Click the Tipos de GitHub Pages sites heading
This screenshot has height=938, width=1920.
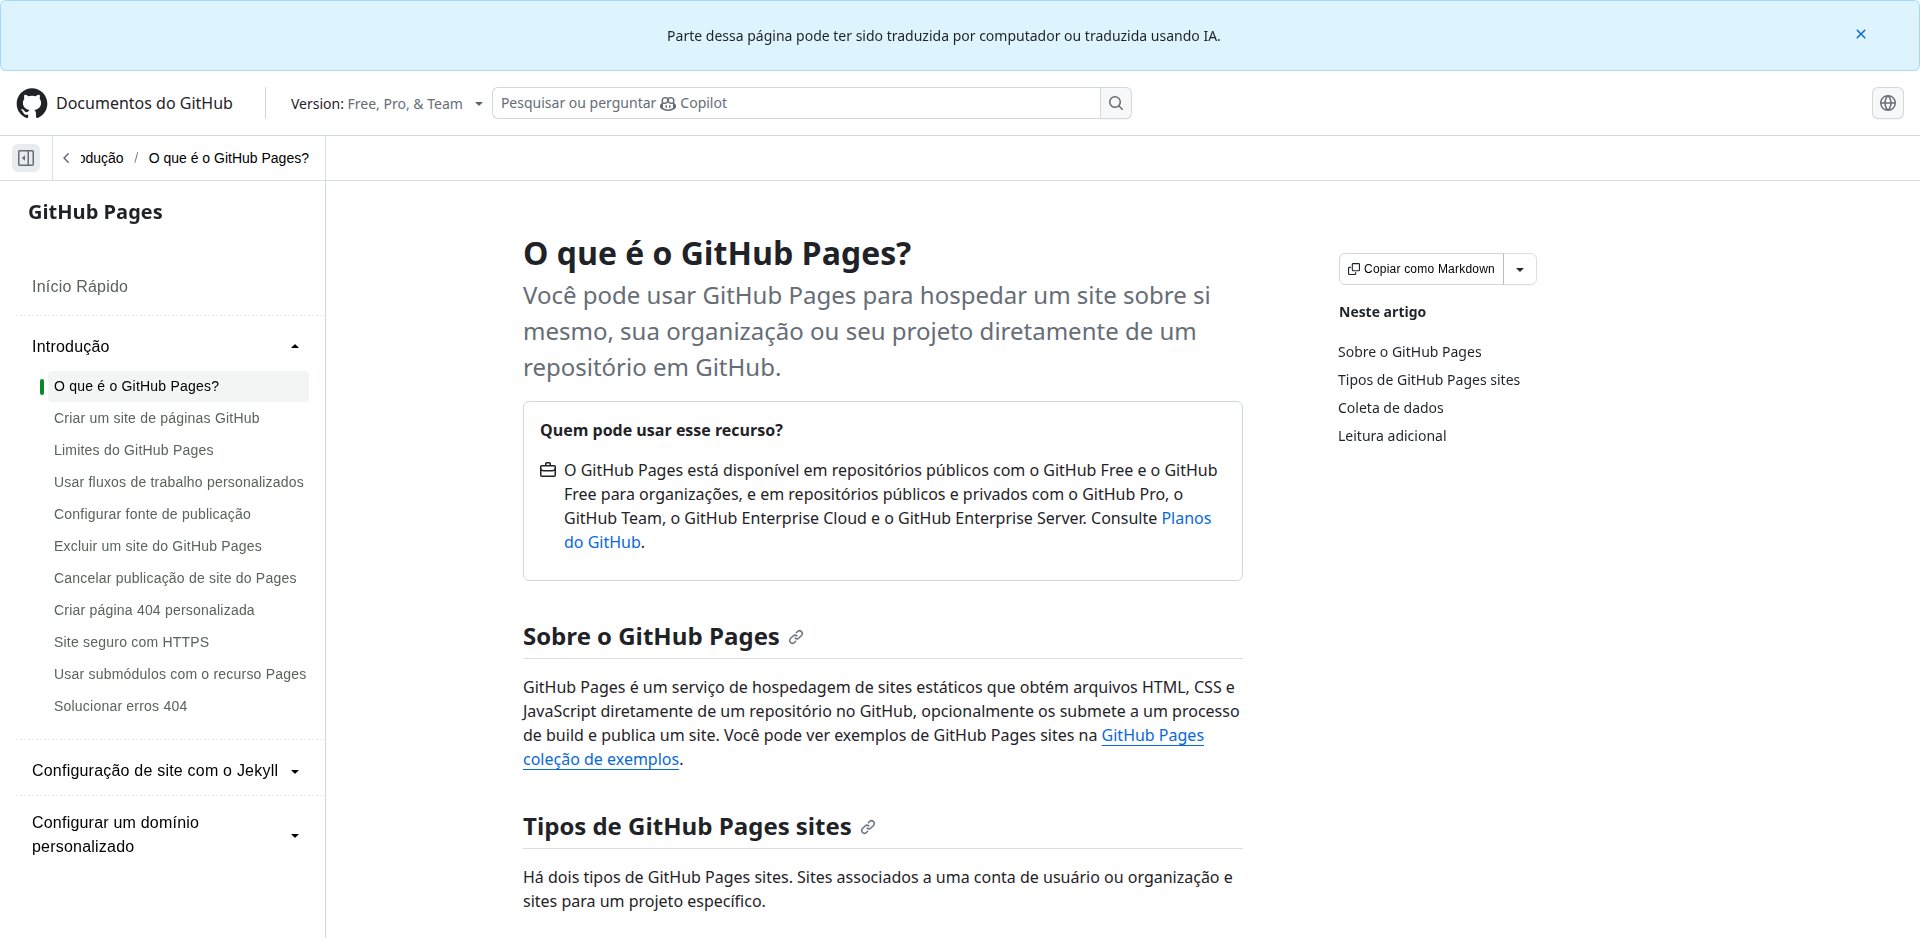tap(687, 827)
